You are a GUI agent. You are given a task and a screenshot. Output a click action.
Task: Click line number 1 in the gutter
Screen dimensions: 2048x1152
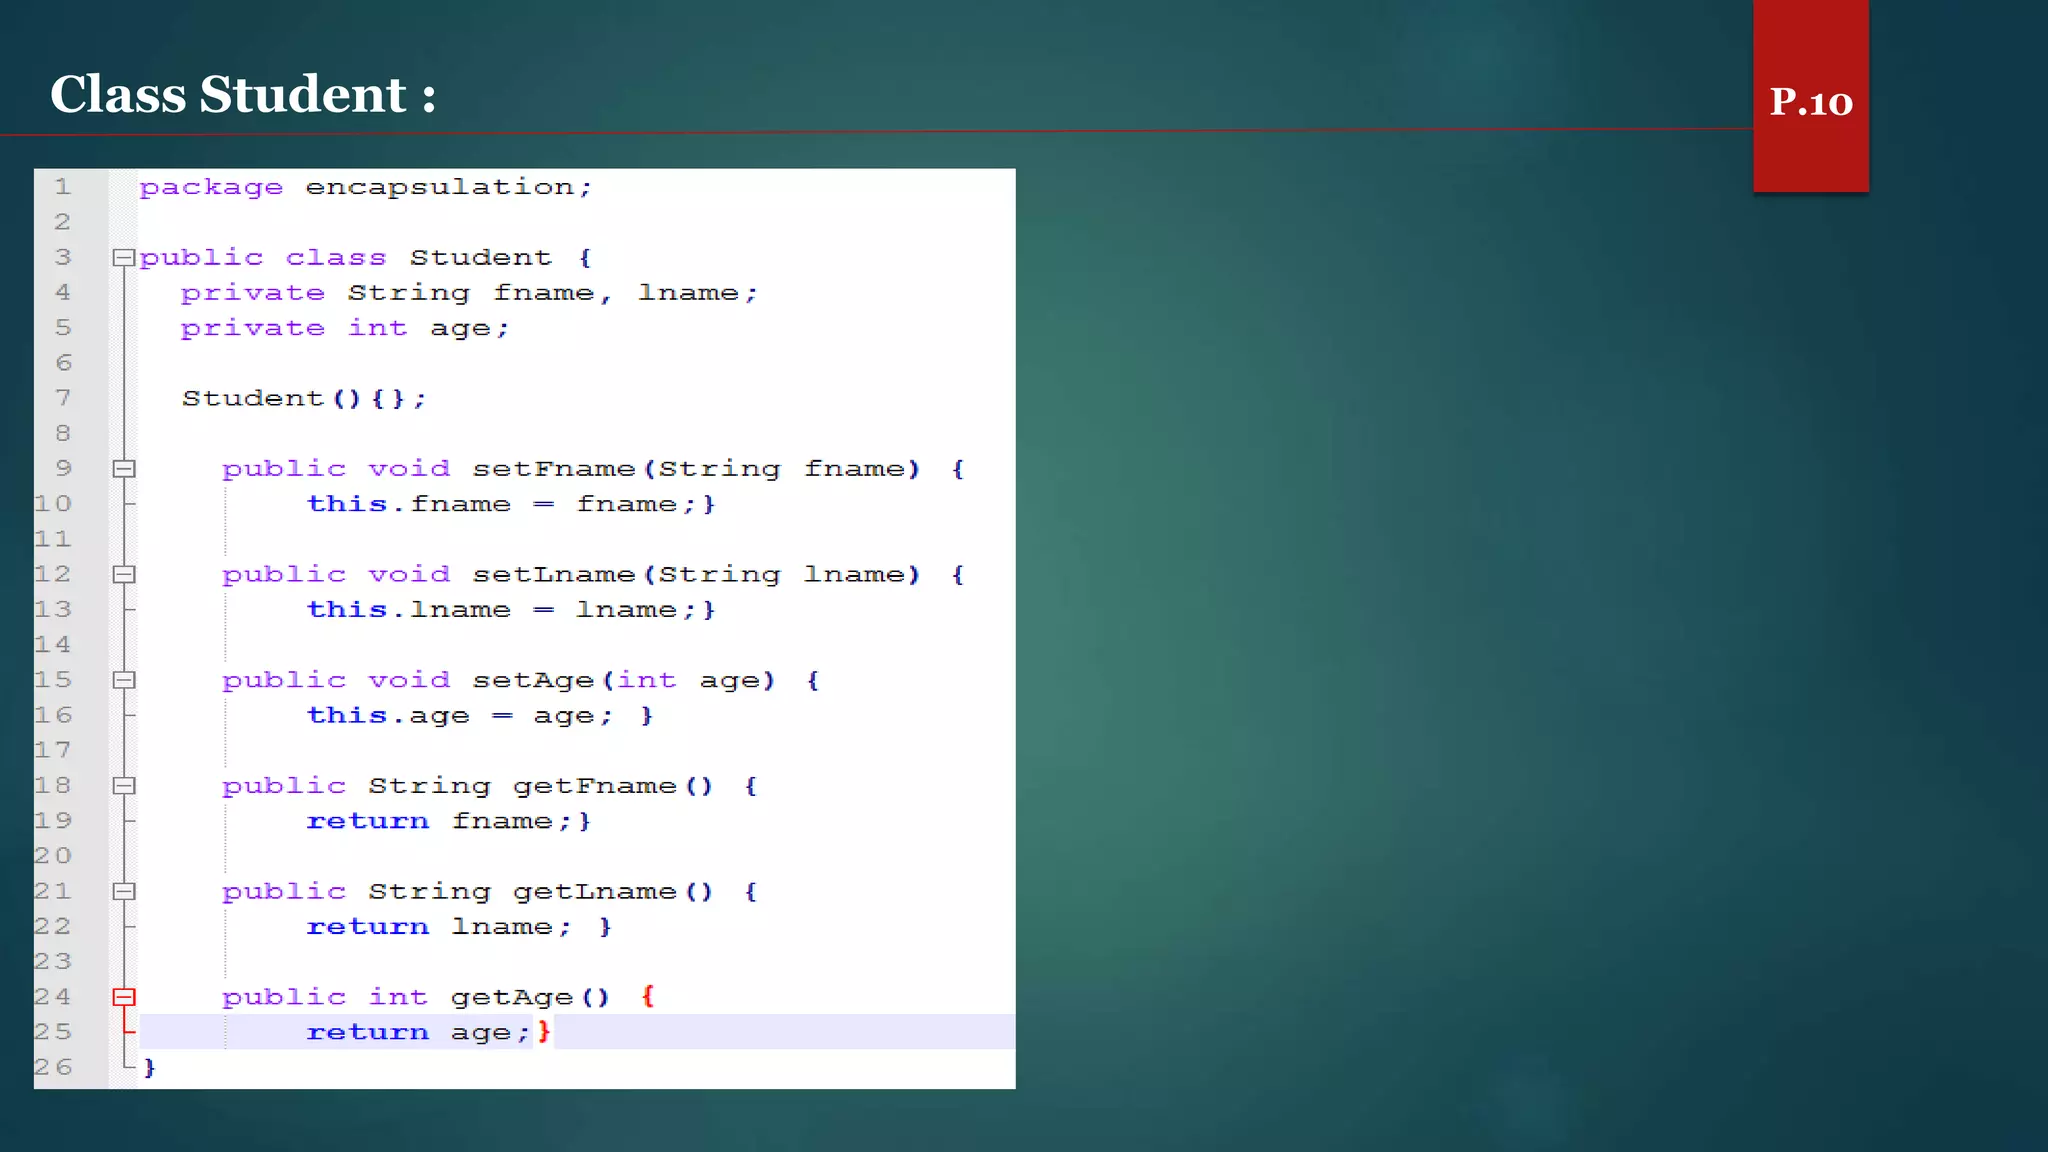[x=63, y=187]
